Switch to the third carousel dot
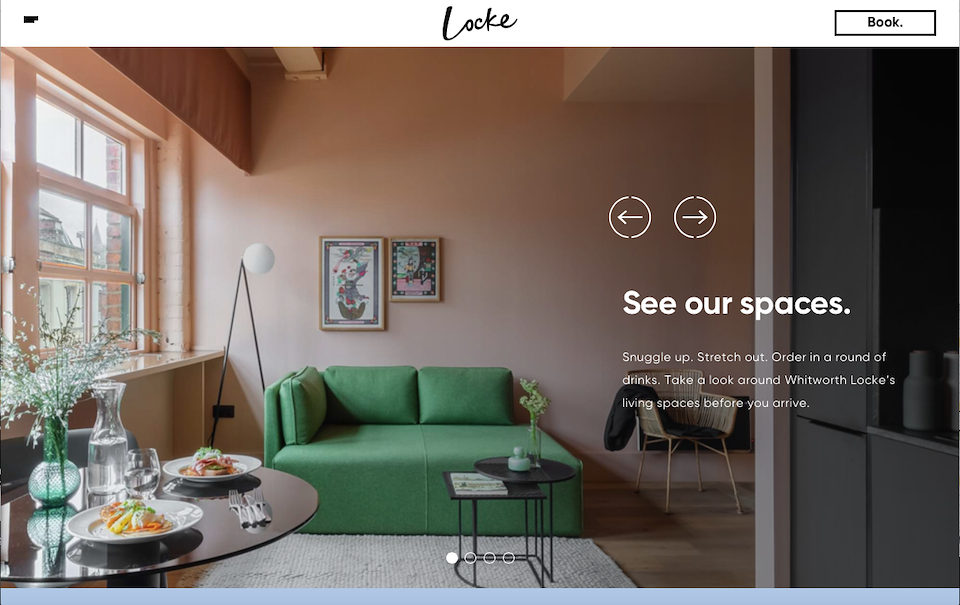The height and width of the screenshot is (605, 960). 489,558
